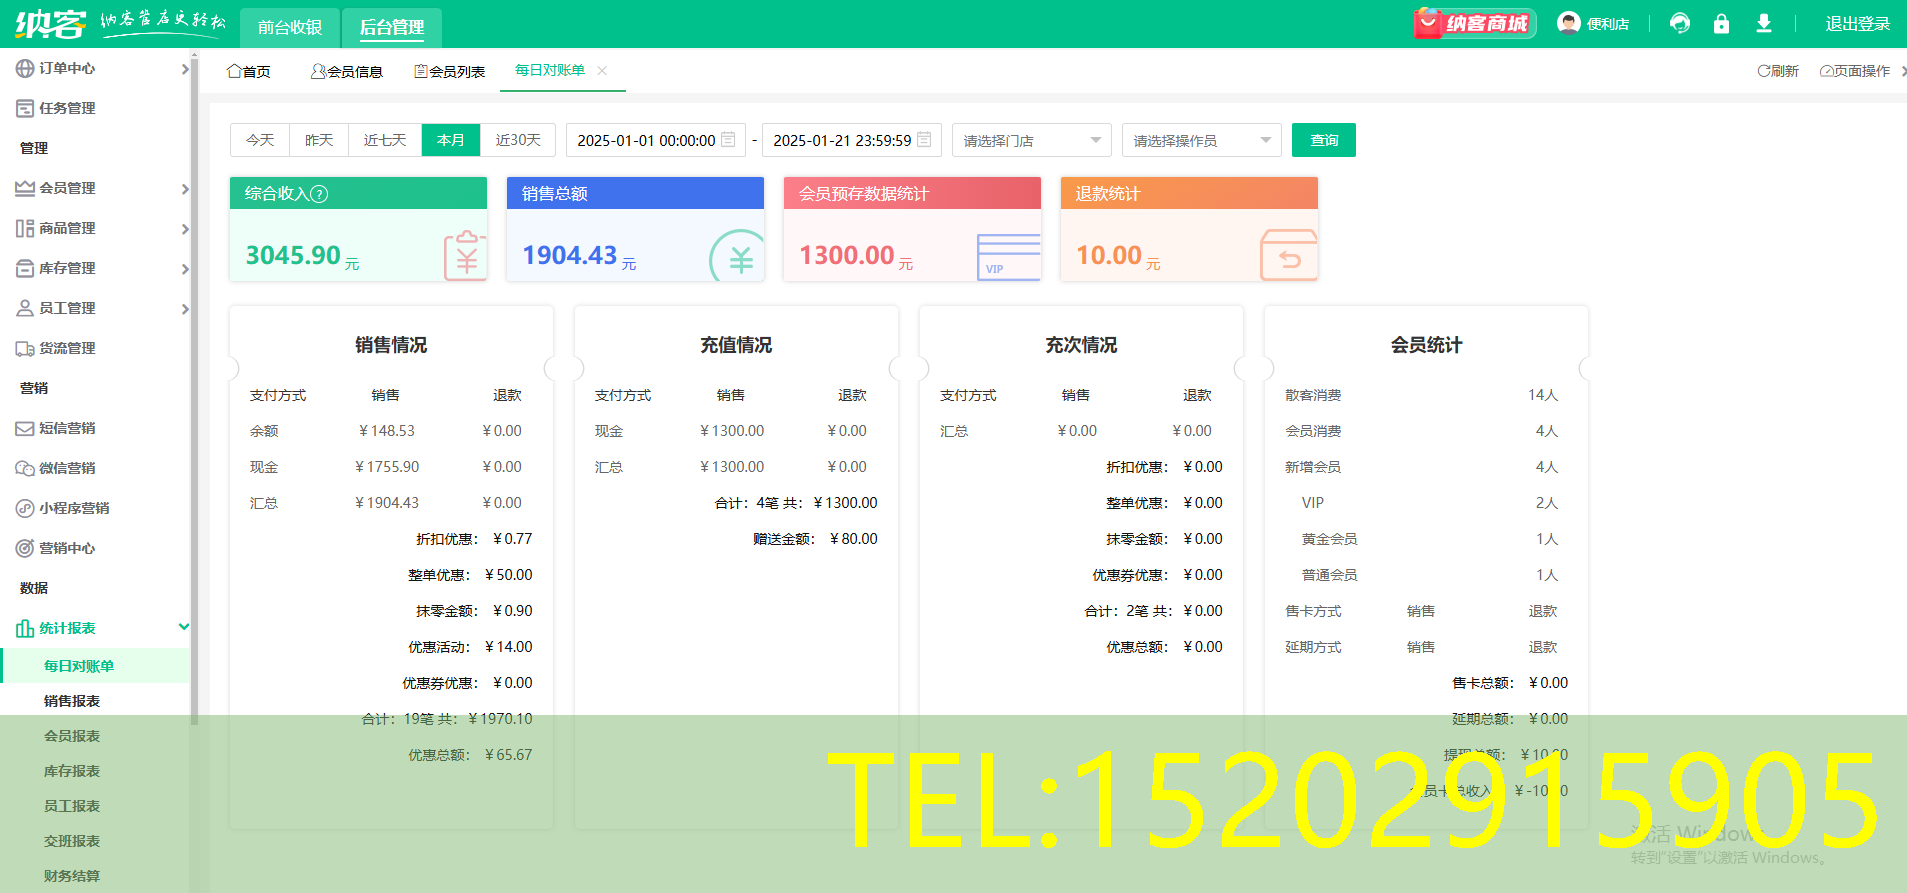
Task: Click the 便利店 user avatar
Action: pos(1569,23)
